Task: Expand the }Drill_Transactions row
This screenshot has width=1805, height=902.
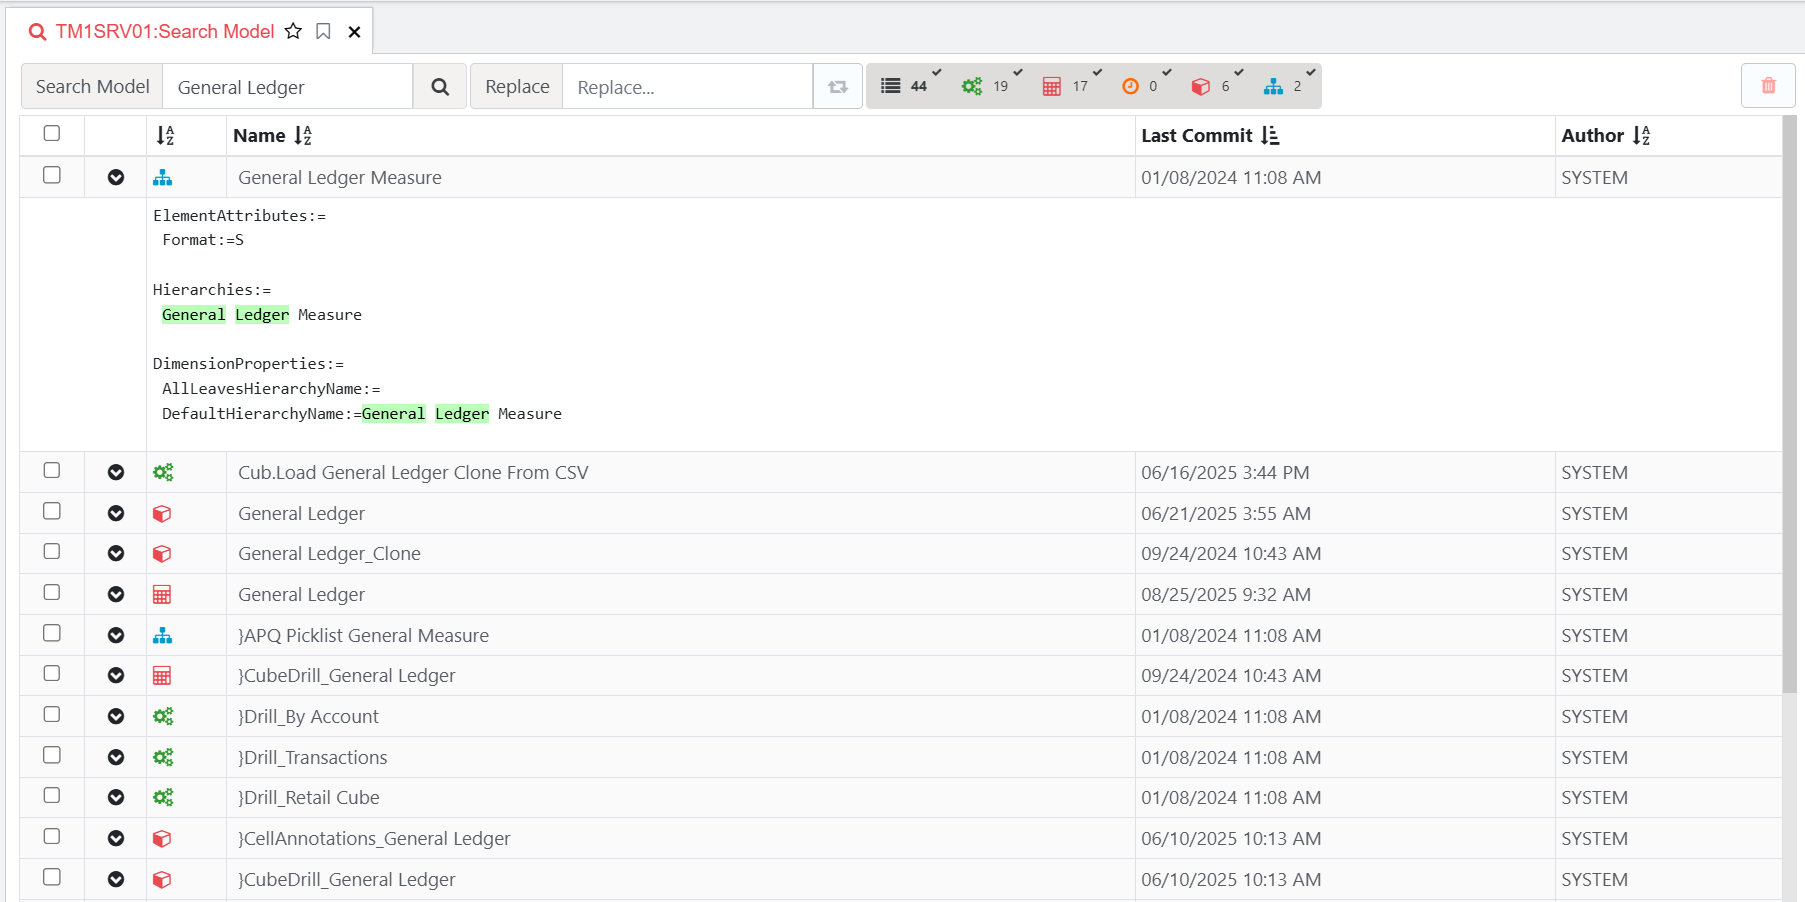Action: pyautogui.click(x=116, y=757)
